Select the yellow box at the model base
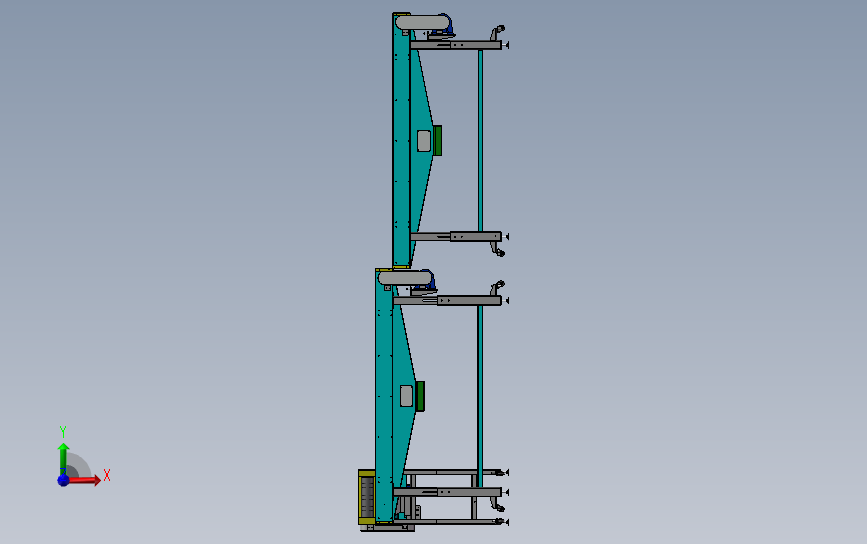867x544 pixels. pyautogui.click(x=367, y=497)
